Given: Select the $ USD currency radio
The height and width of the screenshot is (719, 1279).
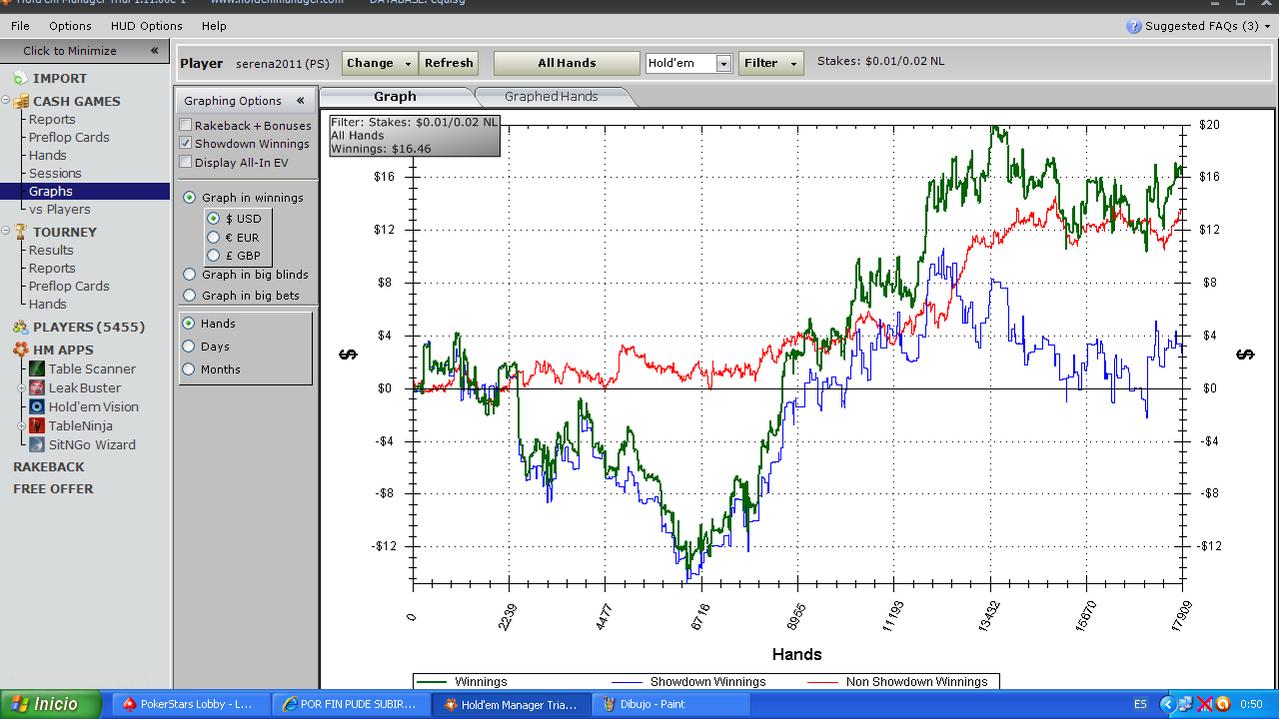Looking at the screenshot, I should [213, 218].
